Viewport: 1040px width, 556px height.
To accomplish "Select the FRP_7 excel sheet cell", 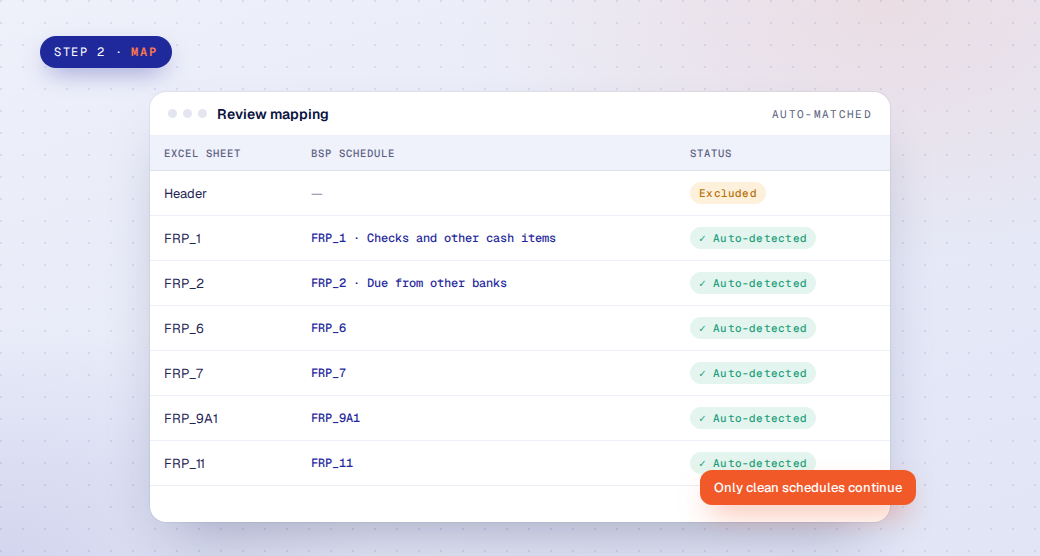I will tap(183, 374).
